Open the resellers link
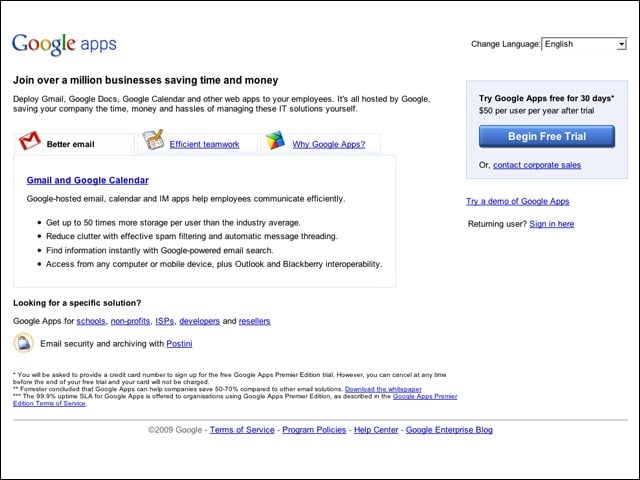The height and width of the screenshot is (480, 640). point(254,321)
